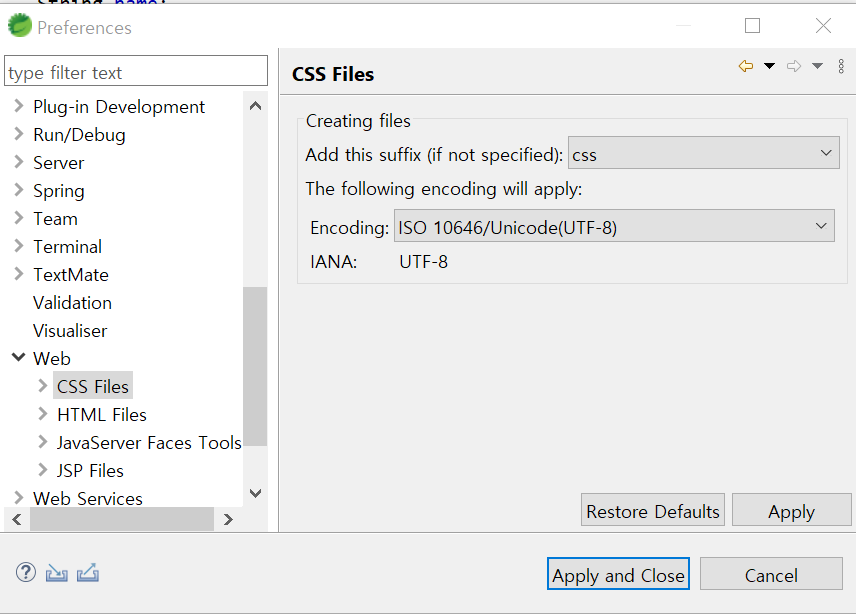Open the three-dot view menu icon

tap(841, 66)
